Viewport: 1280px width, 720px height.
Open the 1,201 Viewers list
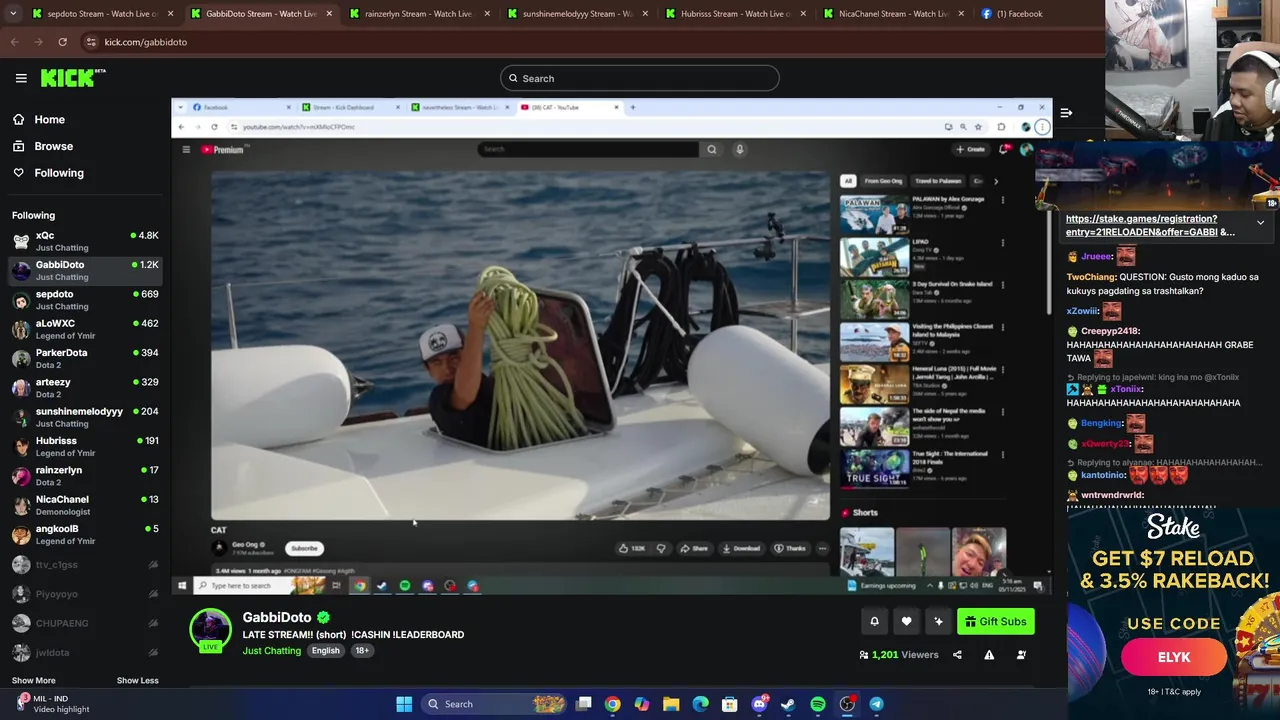(898, 655)
